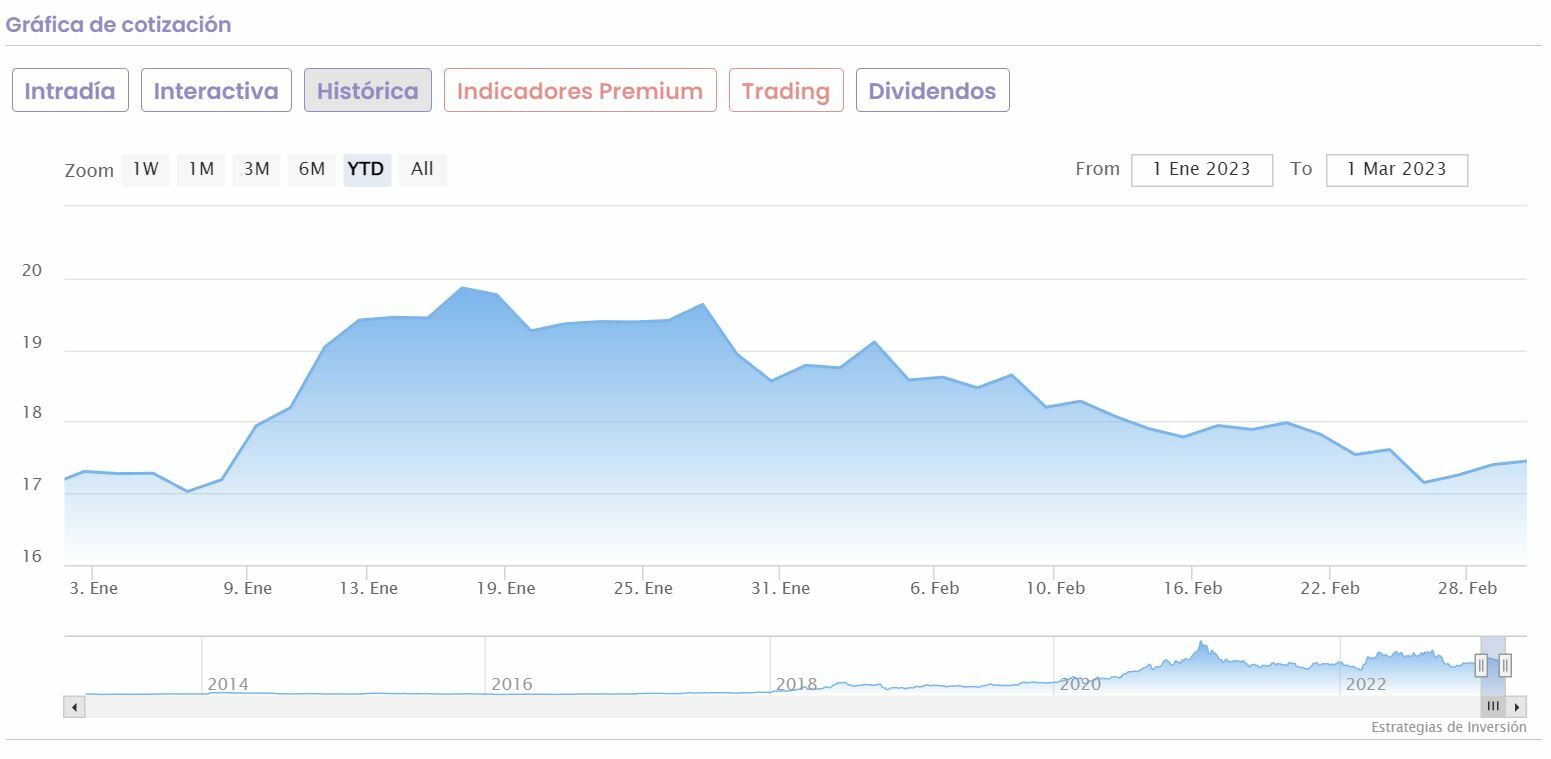Click the navigator scroll left arrow
The width and height of the screenshot is (1551, 759).
pyautogui.click(x=74, y=707)
